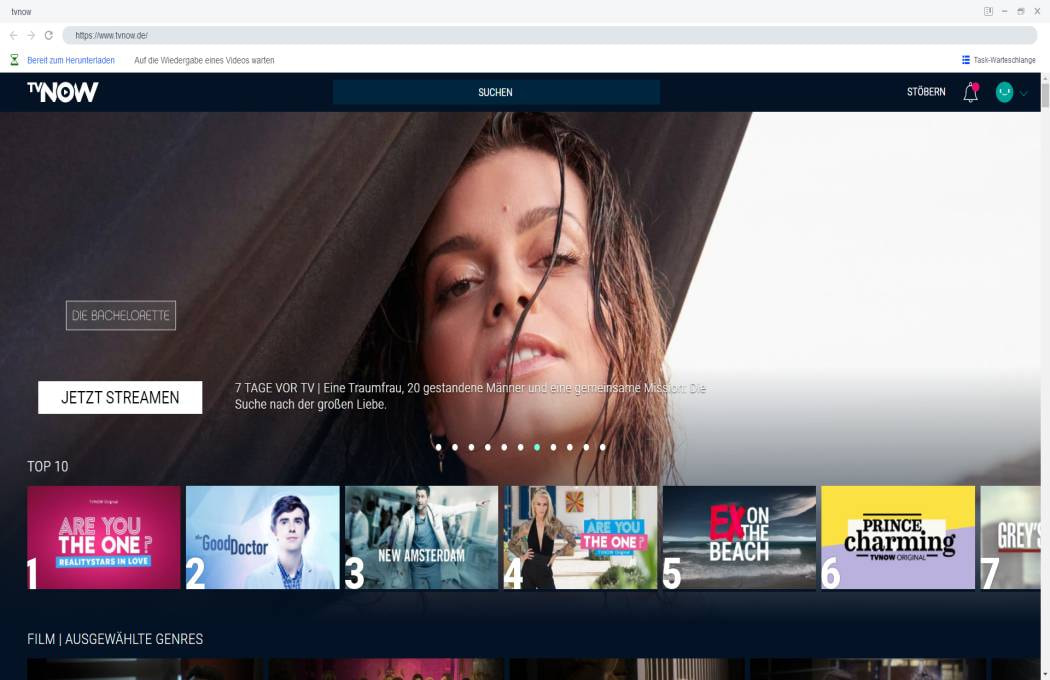Click the green hourglass download status icon

click(14, 60)
